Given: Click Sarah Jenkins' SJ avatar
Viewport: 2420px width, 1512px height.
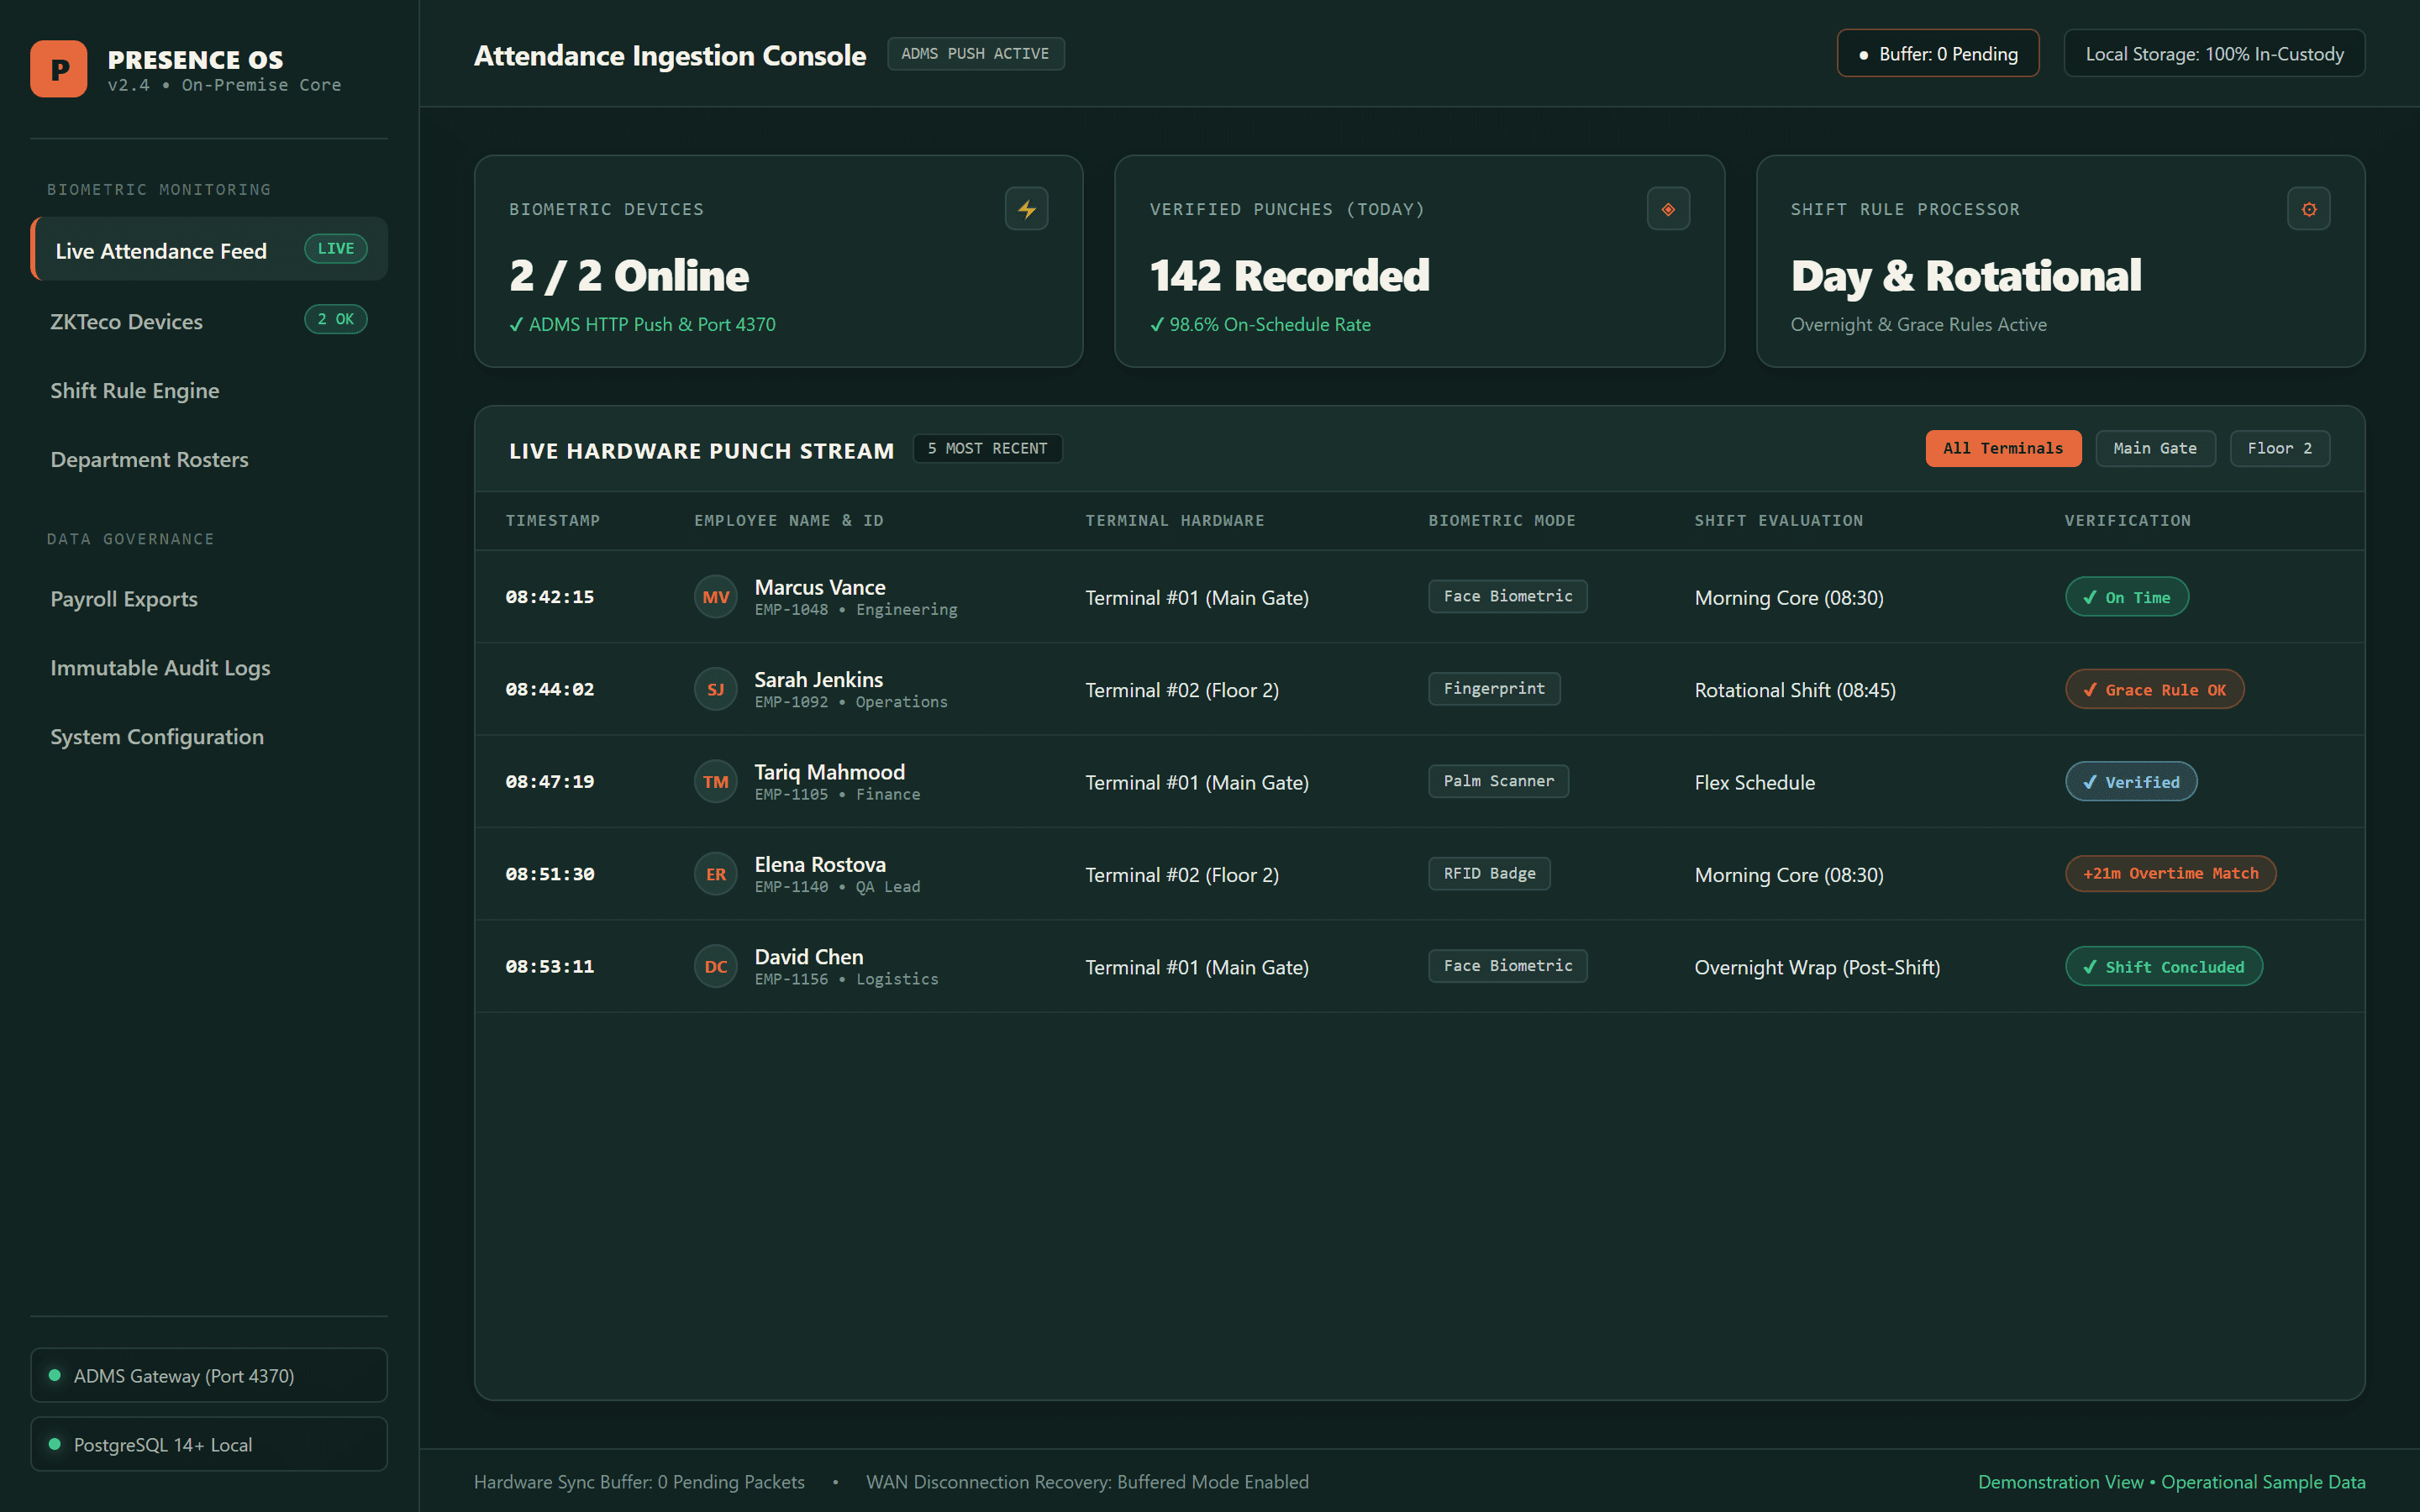Looking at the screenshot, I should 716,689.
